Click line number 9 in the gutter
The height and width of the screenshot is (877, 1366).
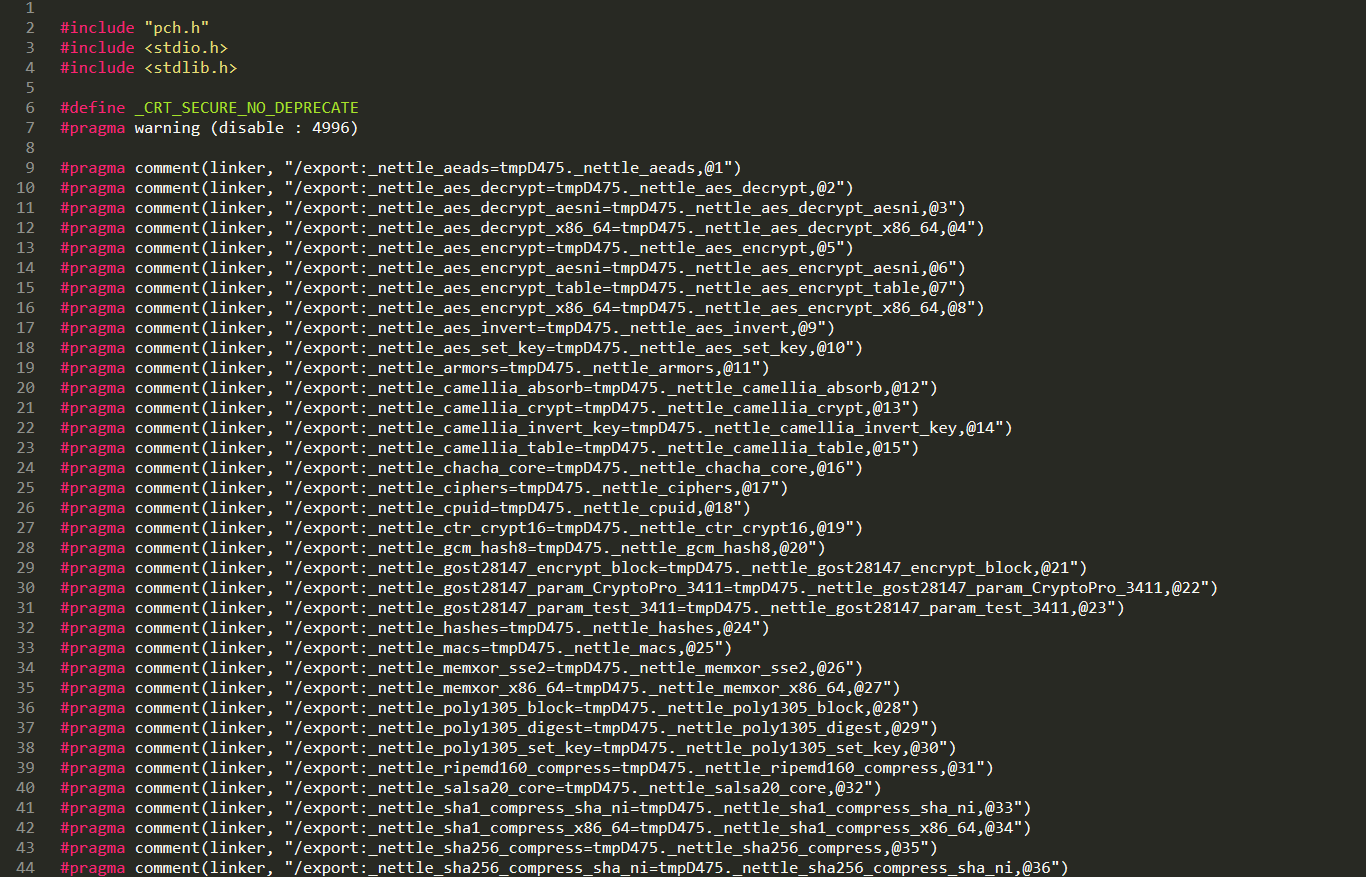click(30, 168)
